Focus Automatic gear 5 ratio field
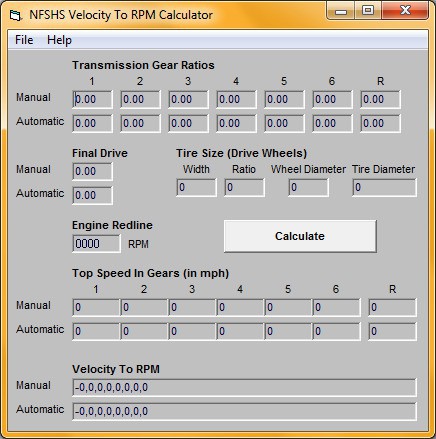 click(x=284, y=123)
